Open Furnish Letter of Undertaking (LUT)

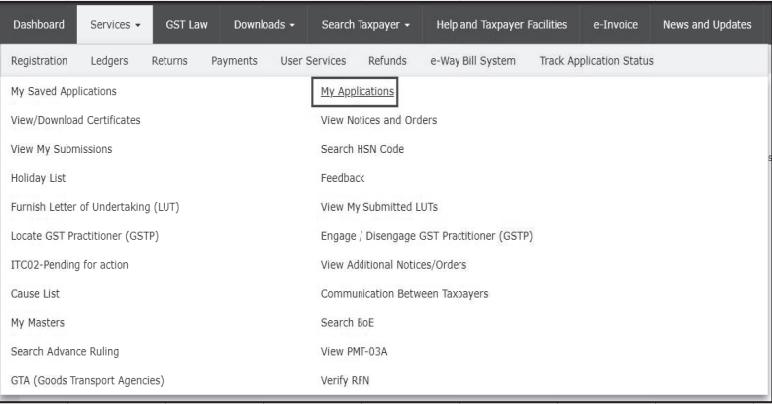(94, 207)
